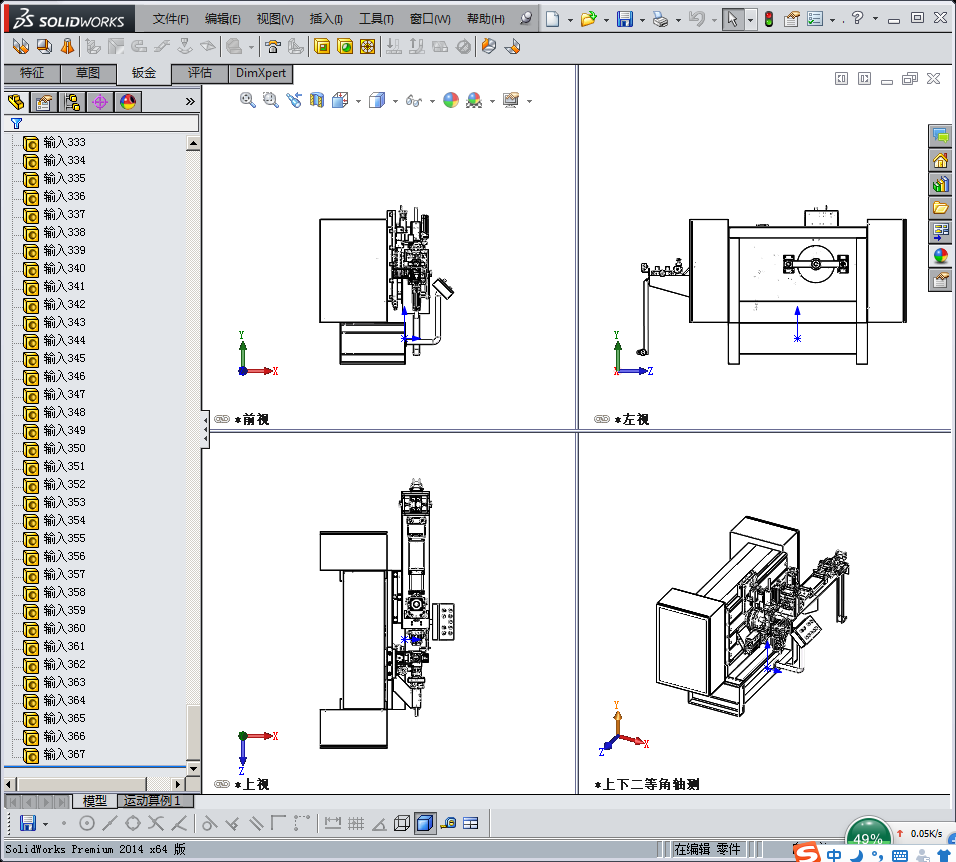The image size is (956, 862).
Task: Open the Hide/Show Items dropdown arrow
Action: [432, 101]
